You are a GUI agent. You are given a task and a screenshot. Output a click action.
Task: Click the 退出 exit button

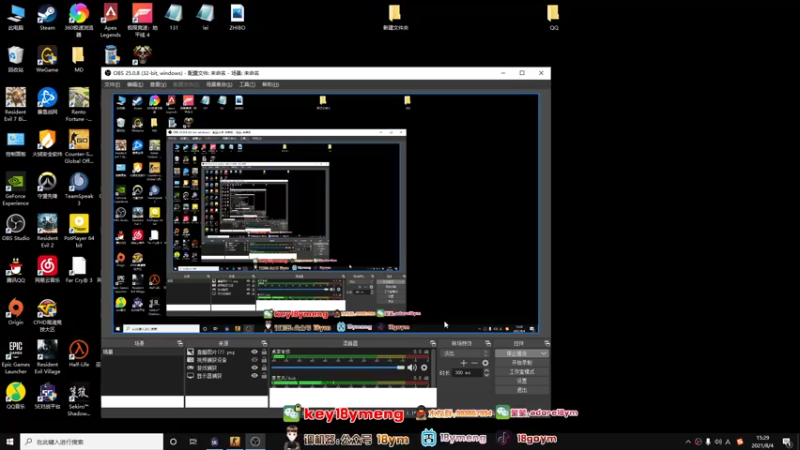pyautogui.click(x=522, y=390)
